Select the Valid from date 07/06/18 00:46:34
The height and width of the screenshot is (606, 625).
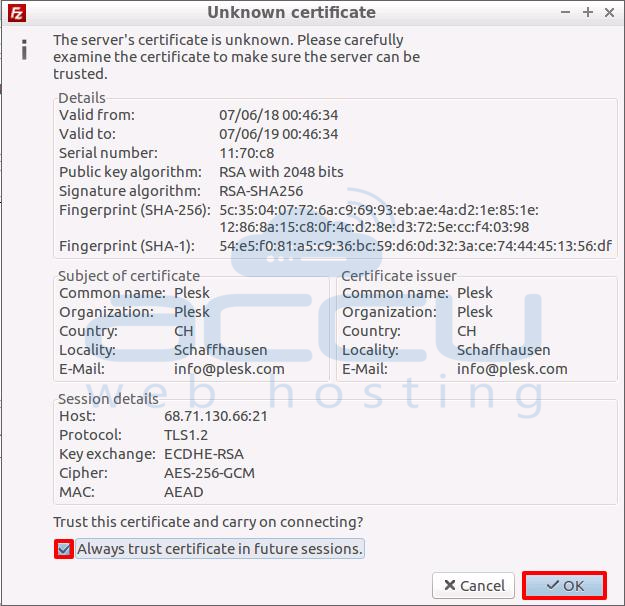coord(279,115)
